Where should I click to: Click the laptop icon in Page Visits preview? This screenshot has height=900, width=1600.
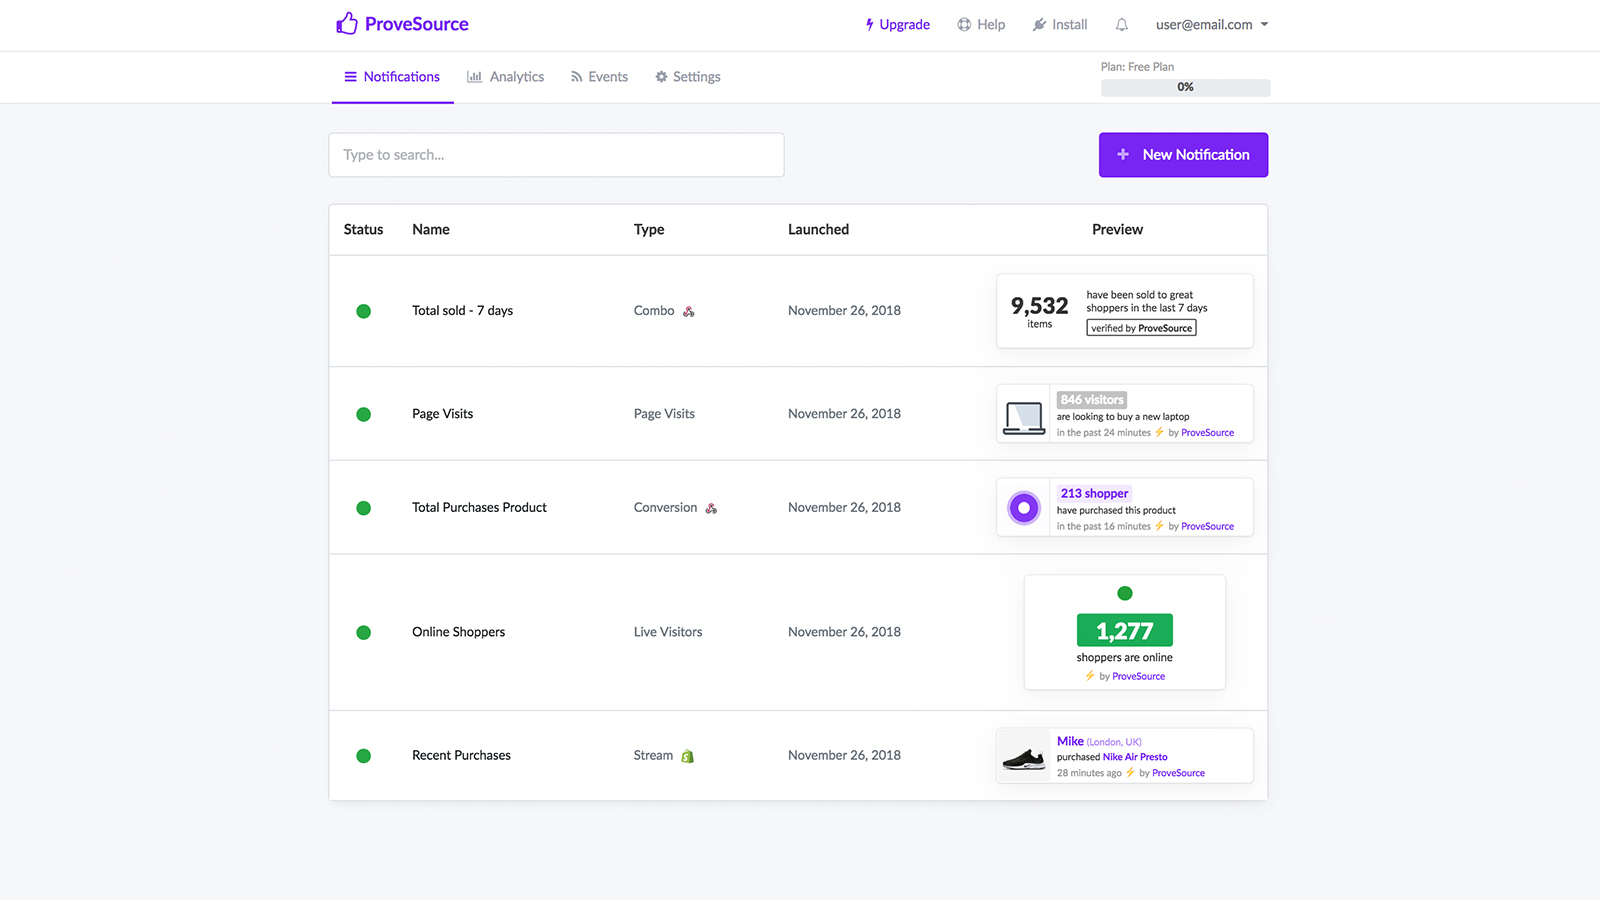1024,417
